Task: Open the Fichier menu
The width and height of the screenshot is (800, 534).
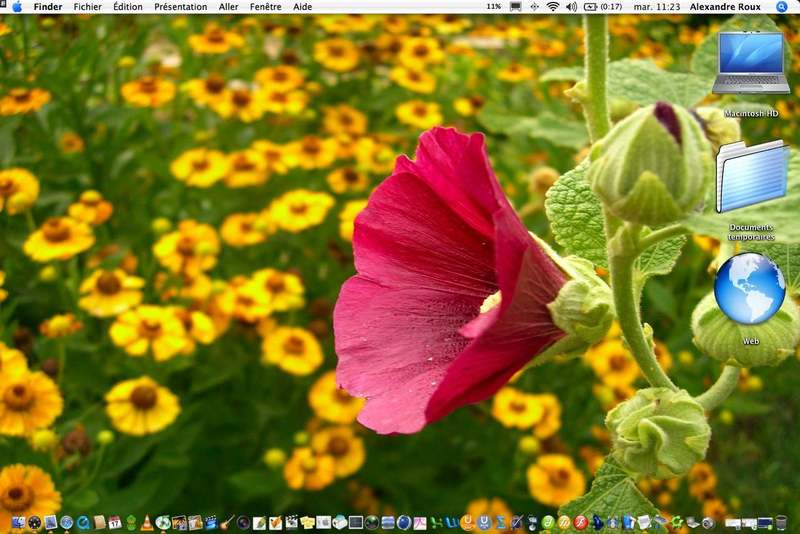Action: tap(87, 7)
